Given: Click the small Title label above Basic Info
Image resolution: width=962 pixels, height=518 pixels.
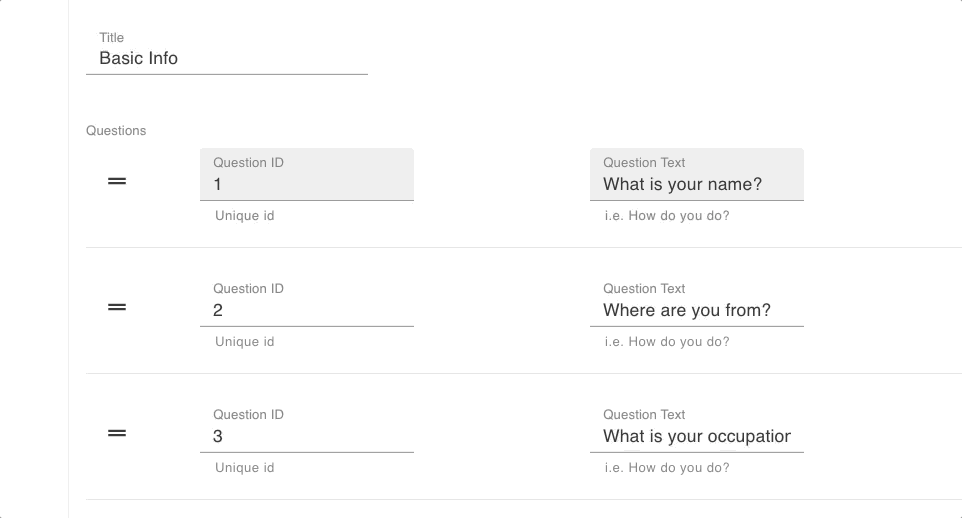Looking at the screenshot, I should coord(112,37).
